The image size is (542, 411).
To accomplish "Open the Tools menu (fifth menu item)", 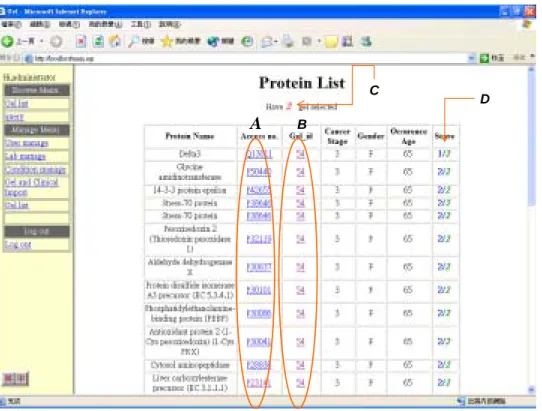I will (140, 24).
